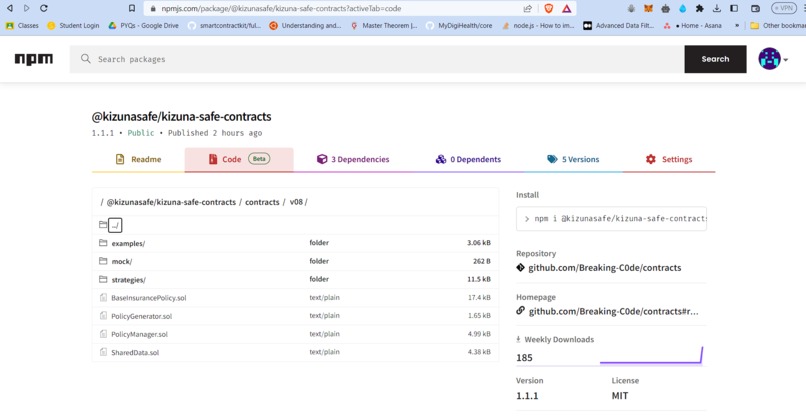Screen dimensions: 806x418
Task: Open github.com/Breaking-C0de/contracts repository link
Action: pyautogui.click(x=604, y=268)
